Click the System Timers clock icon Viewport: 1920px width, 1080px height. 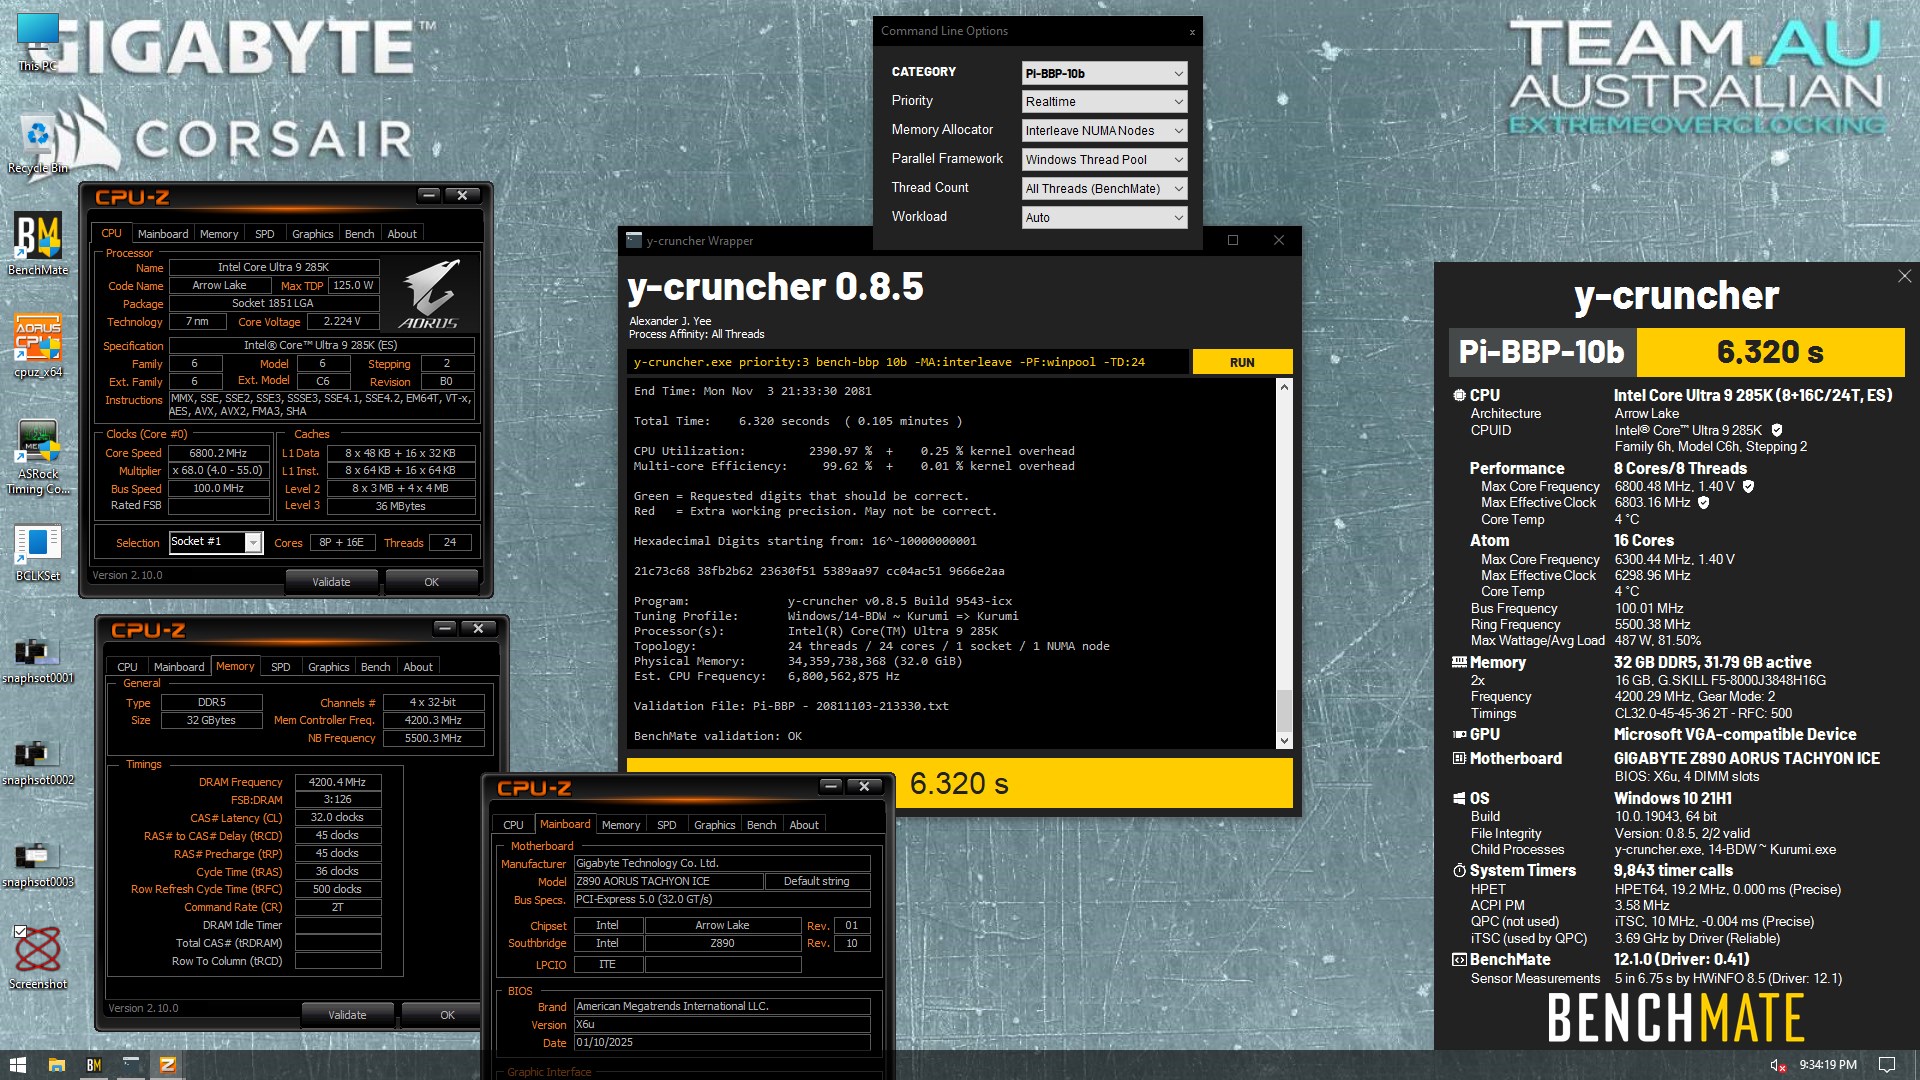pos(1459,870)
